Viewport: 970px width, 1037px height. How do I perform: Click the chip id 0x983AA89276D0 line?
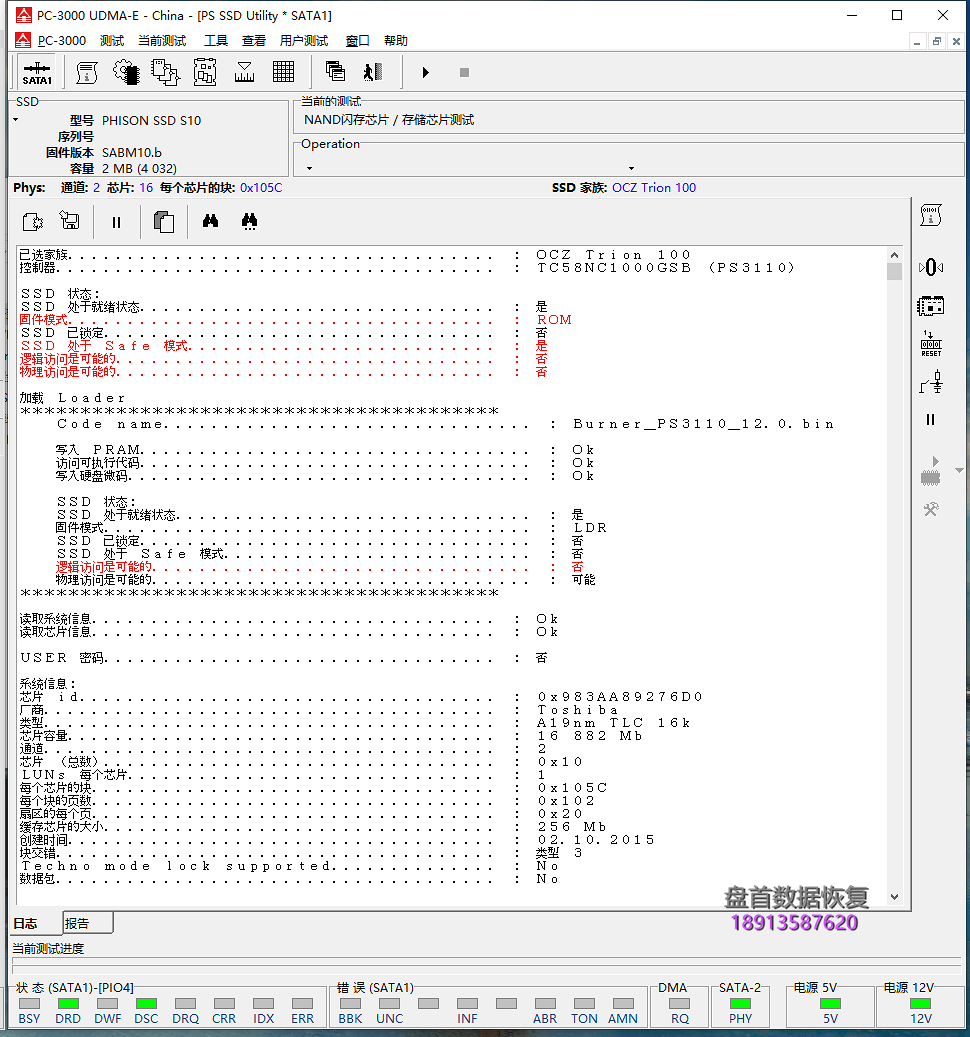pyautogui.click(x=361, y=697)
